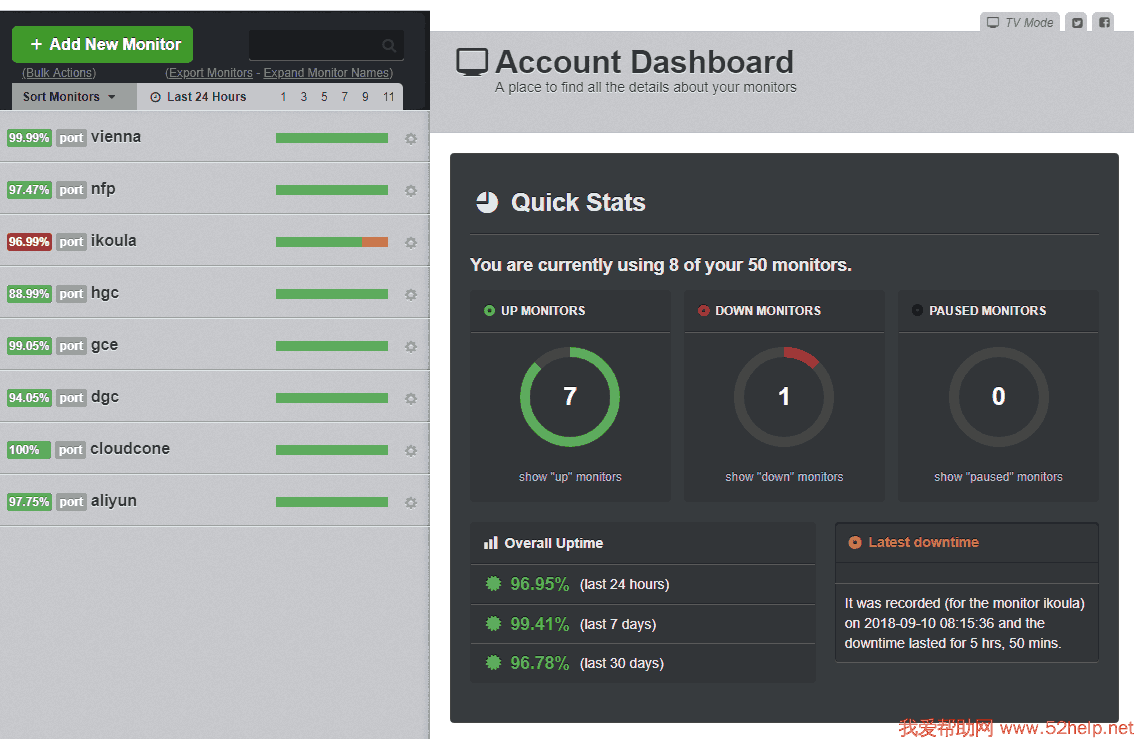Viewport: 1140px width, 739px height.
Task: Click the Twitter icon at top right
Action: pos(1076,22)
